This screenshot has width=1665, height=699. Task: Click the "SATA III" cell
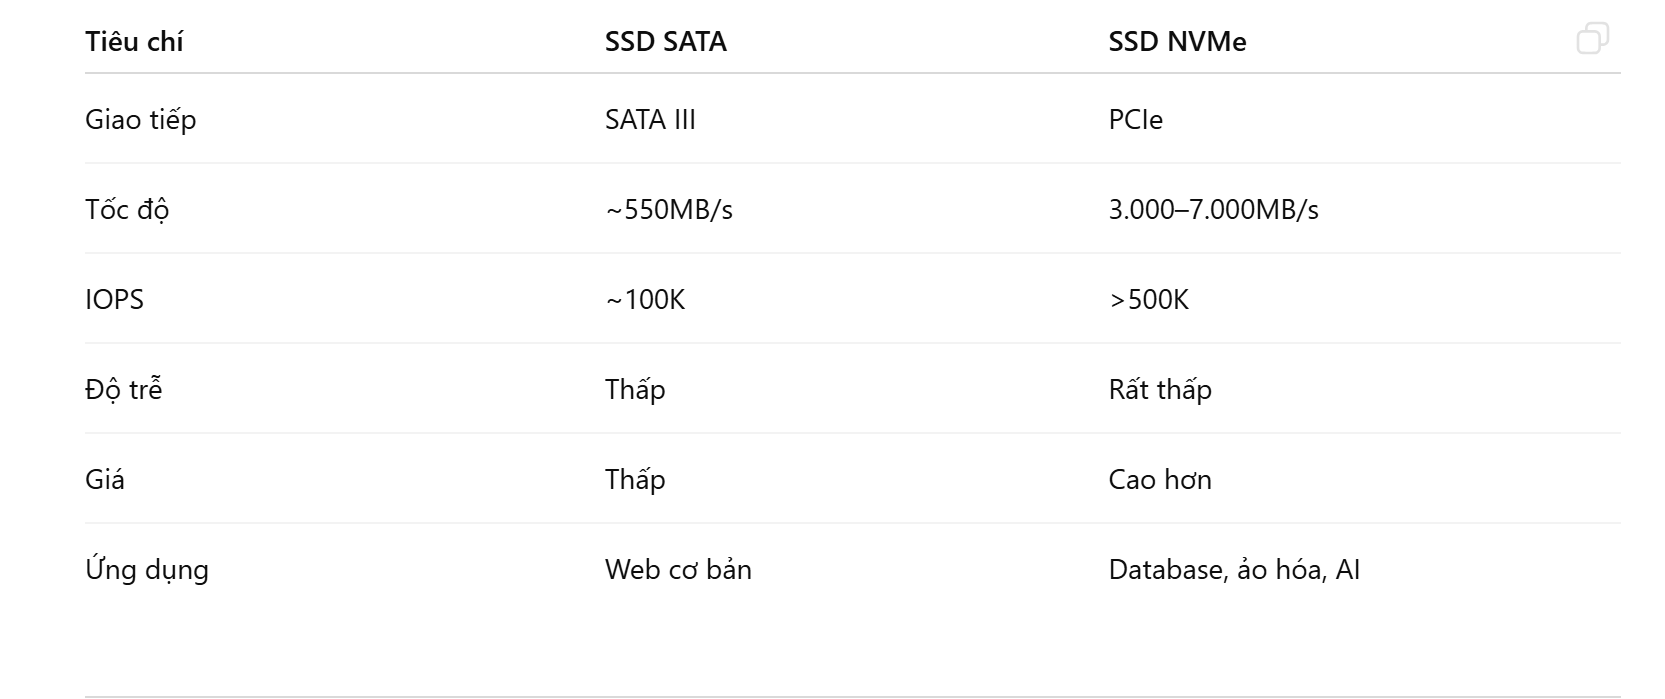click(x=650, y=120)
